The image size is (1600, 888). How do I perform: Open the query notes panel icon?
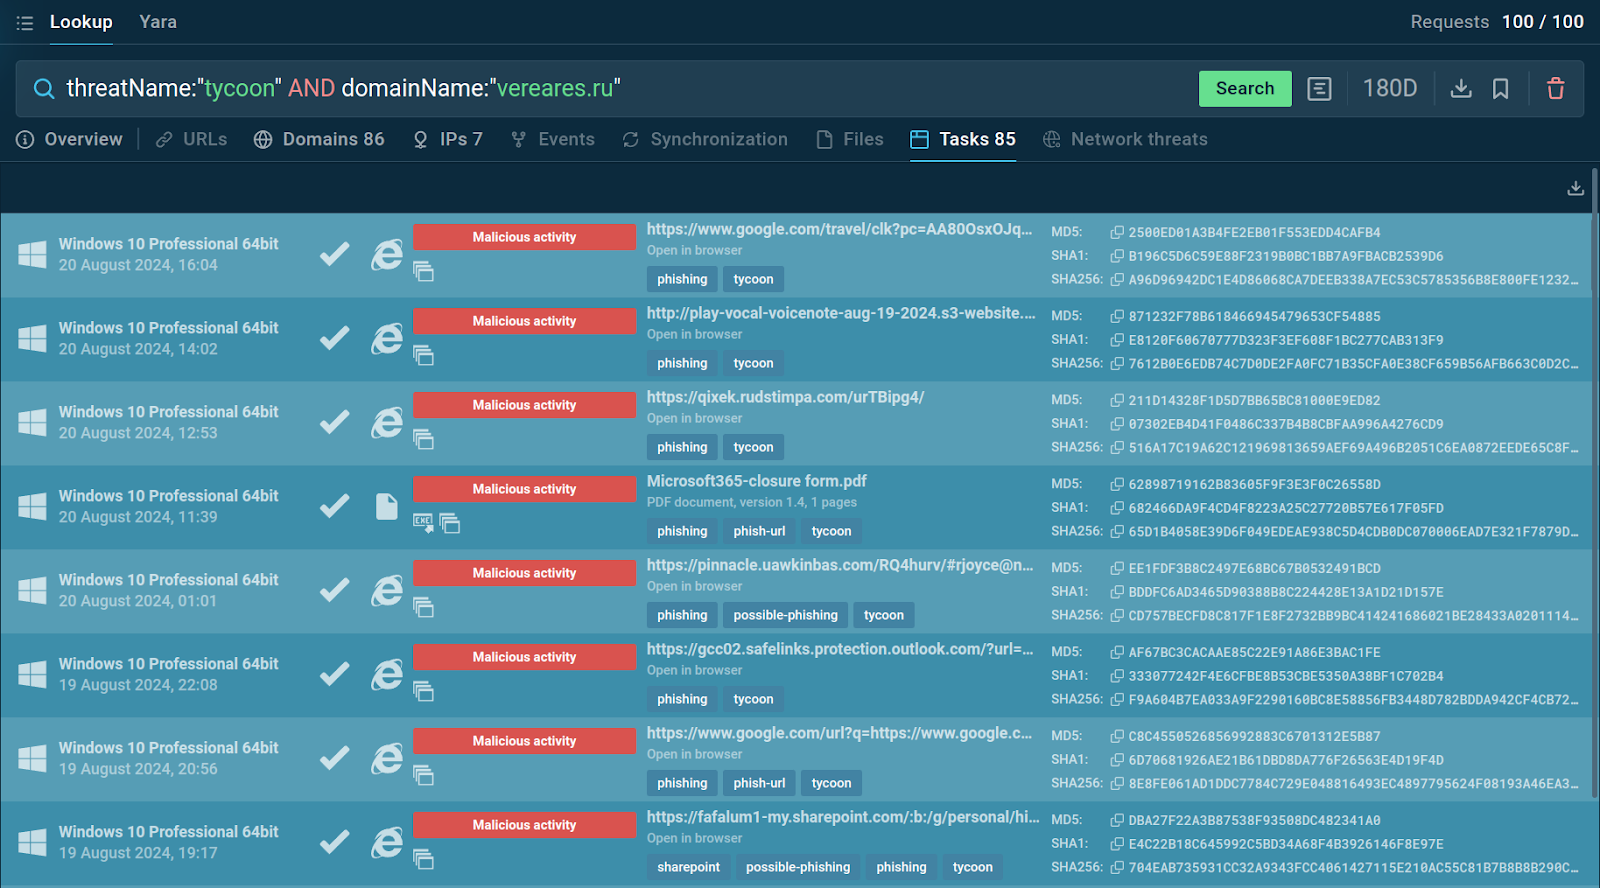click(1319, 89)
